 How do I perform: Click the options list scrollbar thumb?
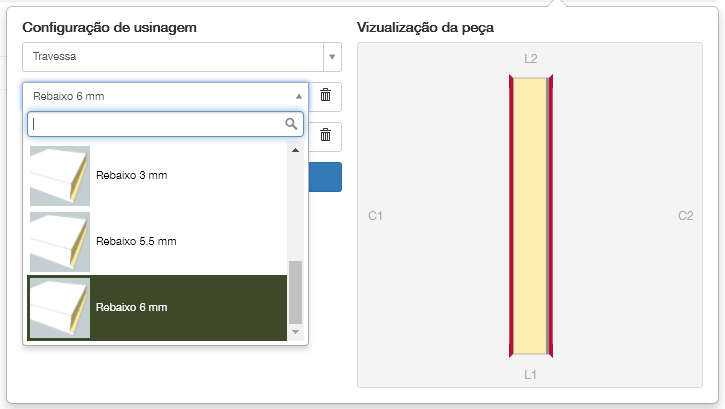click(x=295, y=290)
